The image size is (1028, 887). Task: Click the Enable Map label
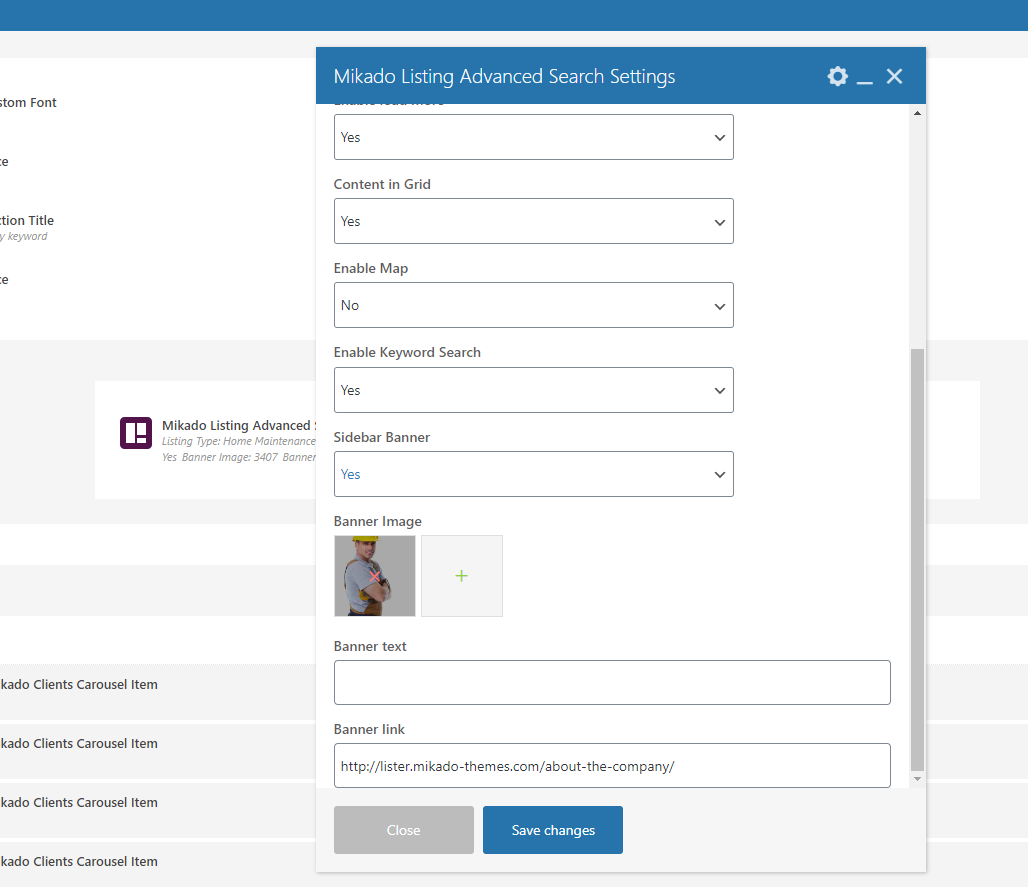tap(370, 269)
